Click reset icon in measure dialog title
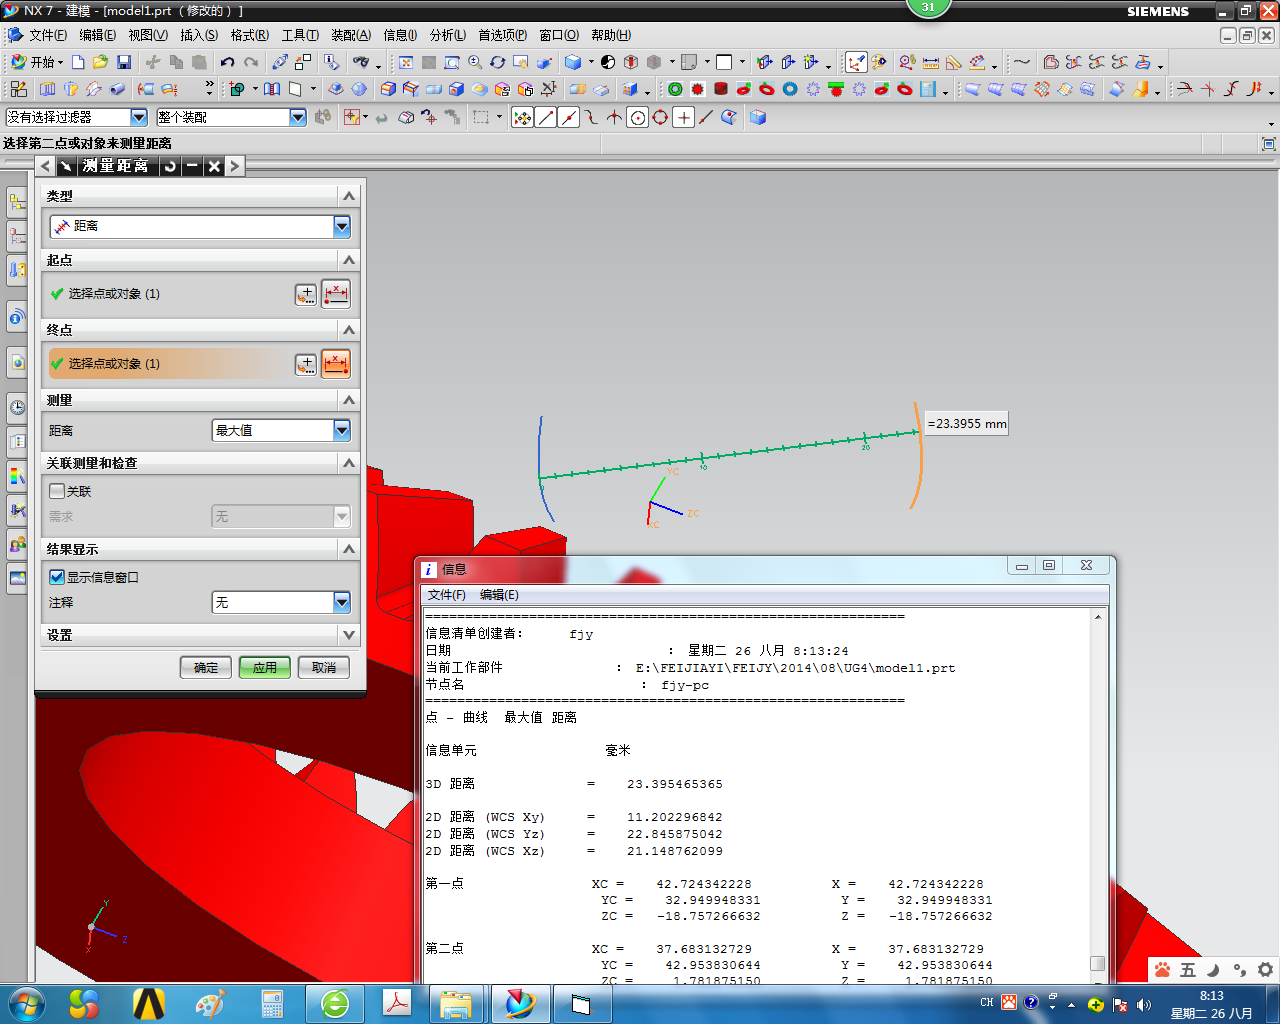This screenshot has width=1280, height=1024. pyautogui.click(x=170, y=166)
